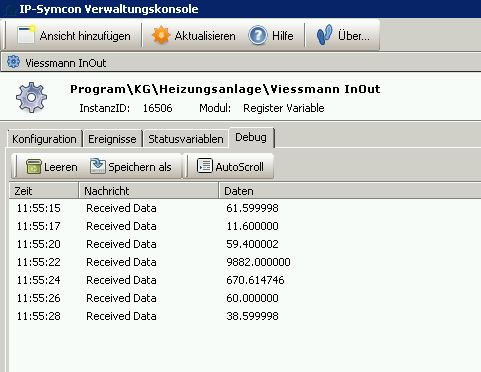Clear debug log with the Leeren label
The height and width of the screenshot is (372, 481).
pyautogui.click(x=61, y=167)
